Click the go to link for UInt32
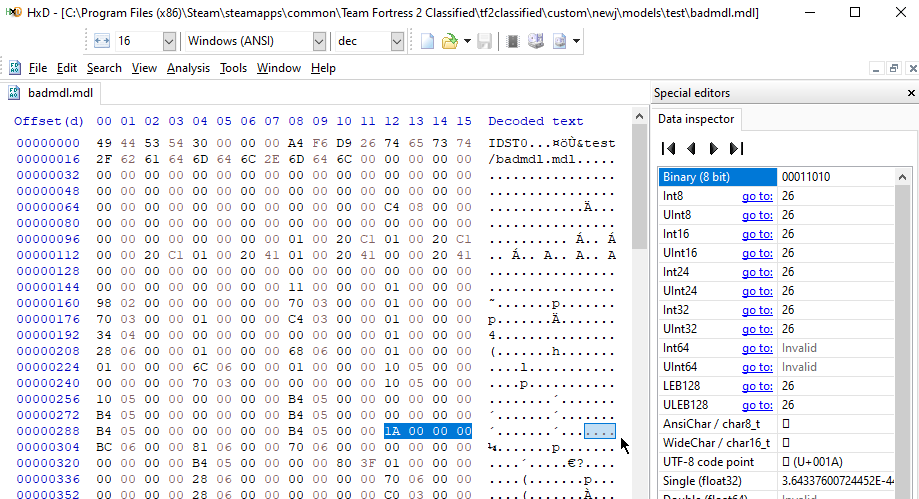The width and height of the screenshot is (919, 499). pos(757,329)
